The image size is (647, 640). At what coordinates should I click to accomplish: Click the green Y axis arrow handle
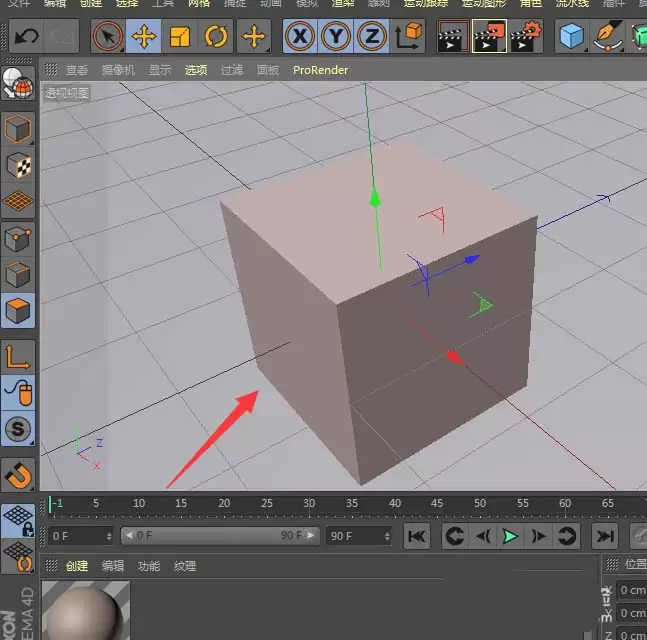coord(375,198)
